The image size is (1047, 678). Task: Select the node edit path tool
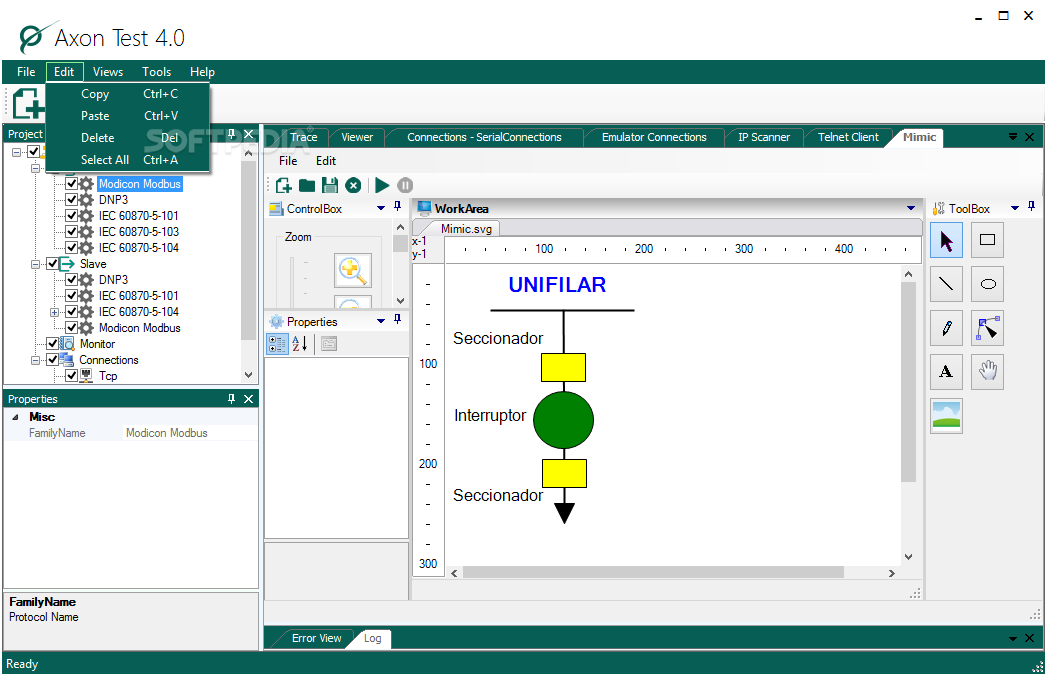click(x=987, y=328)
